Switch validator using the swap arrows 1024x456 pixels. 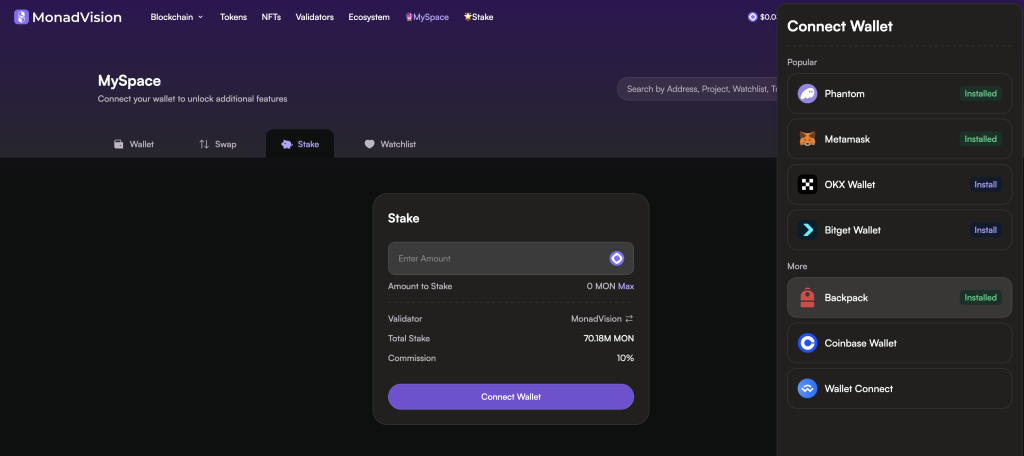coord(629,319)
